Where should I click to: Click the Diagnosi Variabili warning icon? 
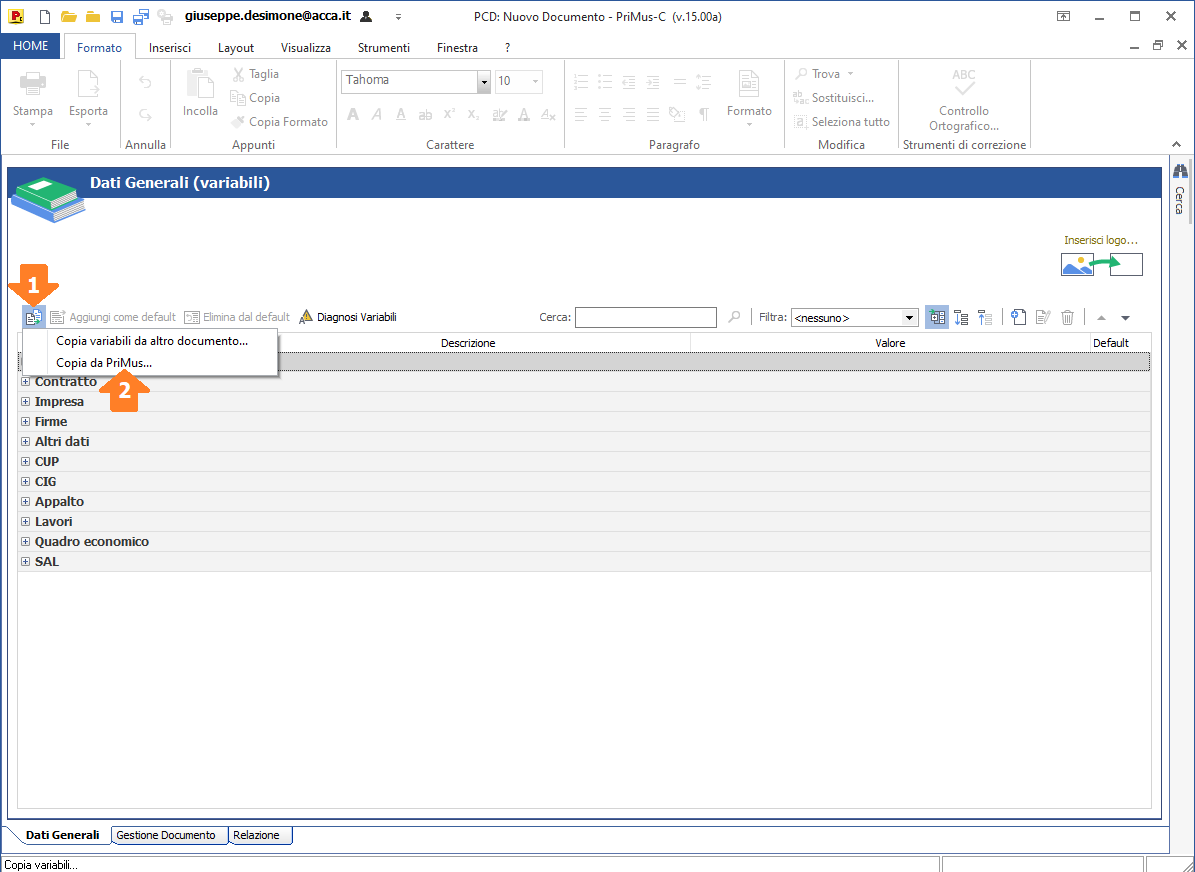tap(307, 317)
